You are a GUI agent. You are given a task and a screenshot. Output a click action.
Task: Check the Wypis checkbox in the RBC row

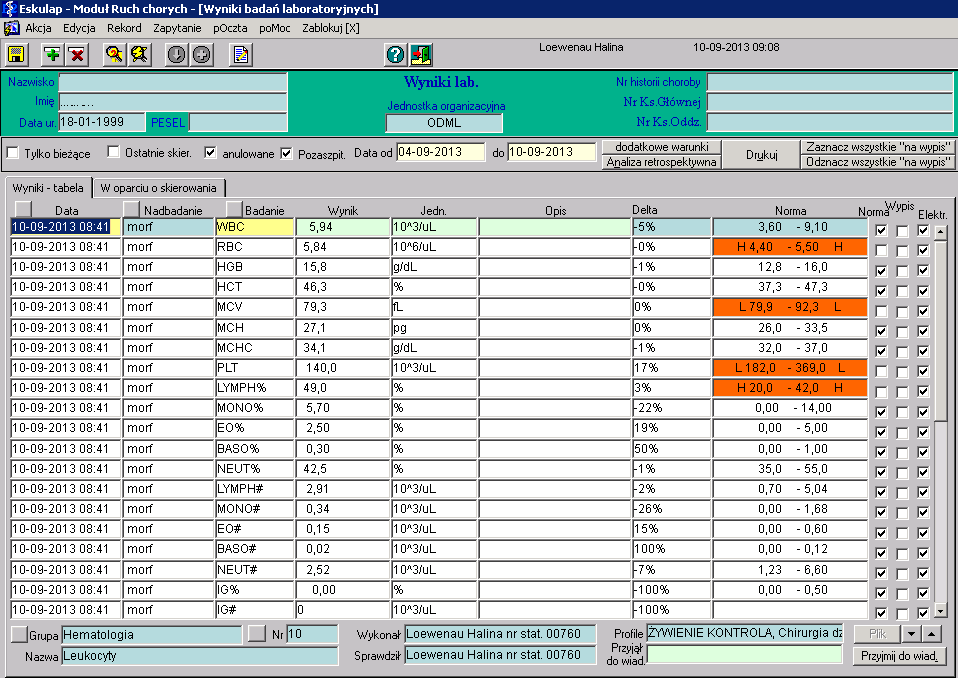pyautogui.click(x=902, y=251)
